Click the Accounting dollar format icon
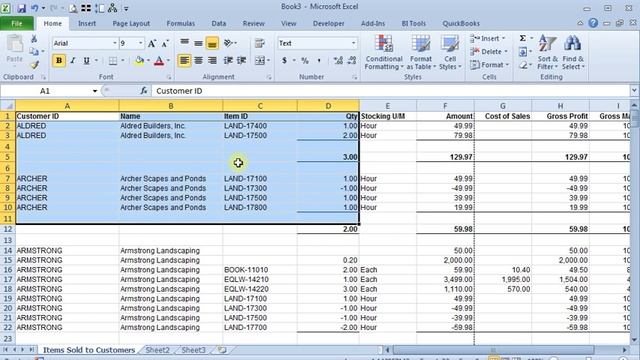The width and height of the screenshot is (640, 360). [x=284, y=61]
